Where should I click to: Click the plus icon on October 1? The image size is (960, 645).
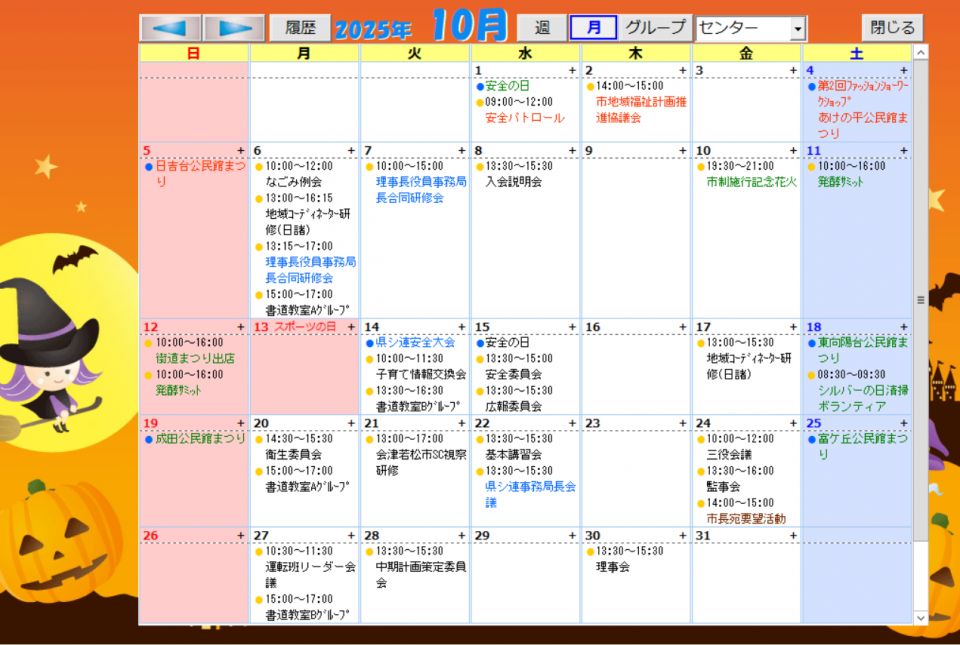572,71
